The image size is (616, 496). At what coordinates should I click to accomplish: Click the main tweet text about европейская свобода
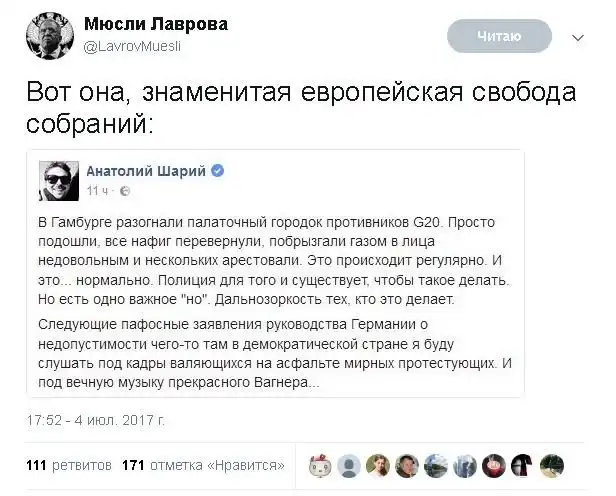tap(301, 110)
